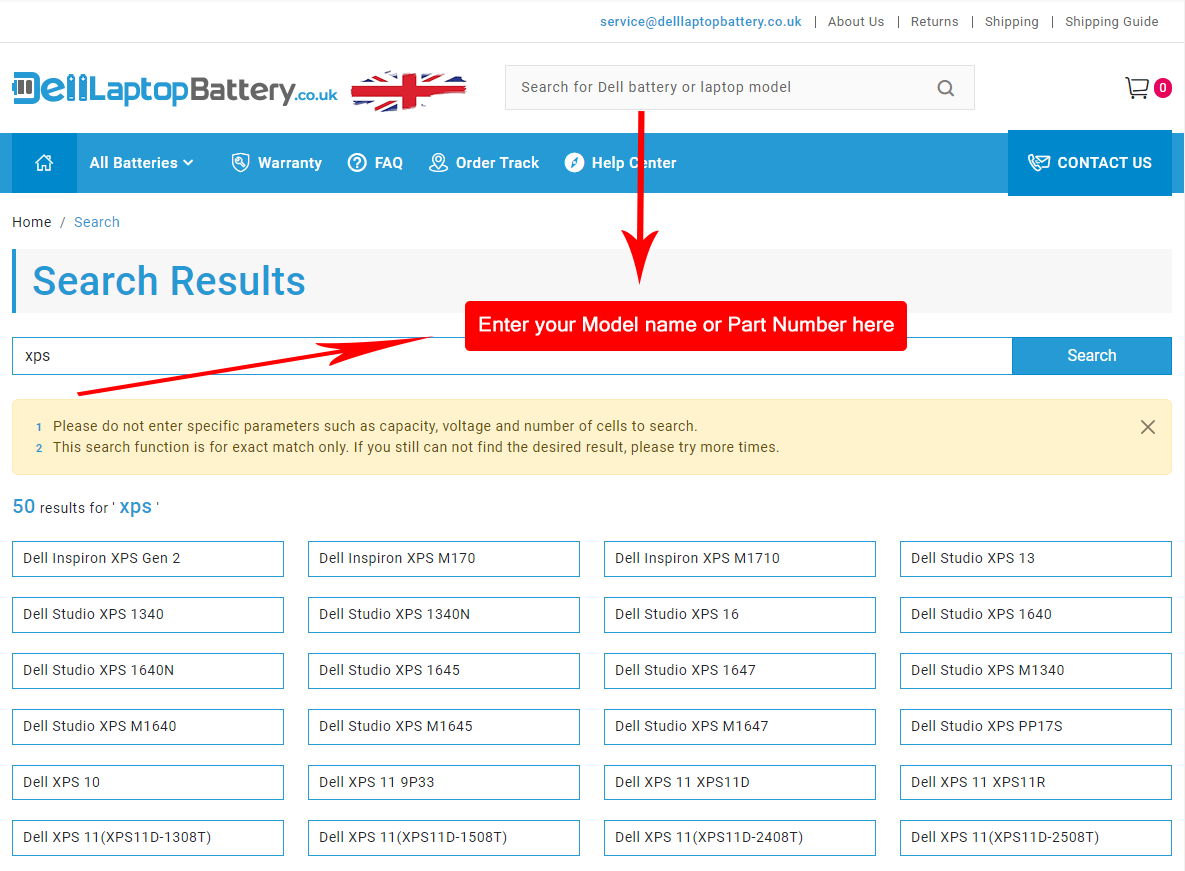Select Dell Studio XPS 13 result

coord(1036,559)
